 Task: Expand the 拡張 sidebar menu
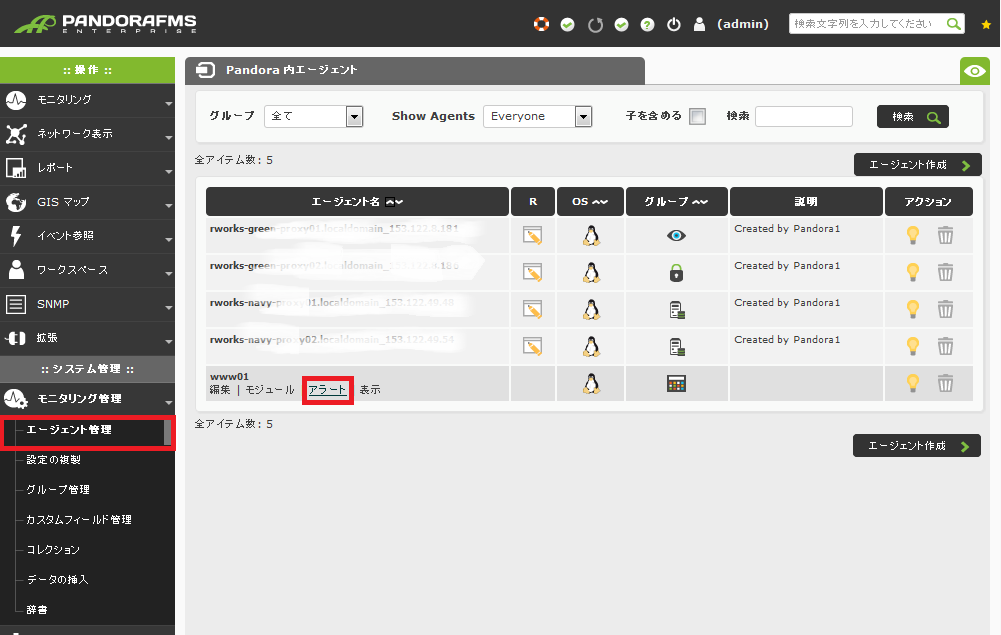tap(87, 338)
